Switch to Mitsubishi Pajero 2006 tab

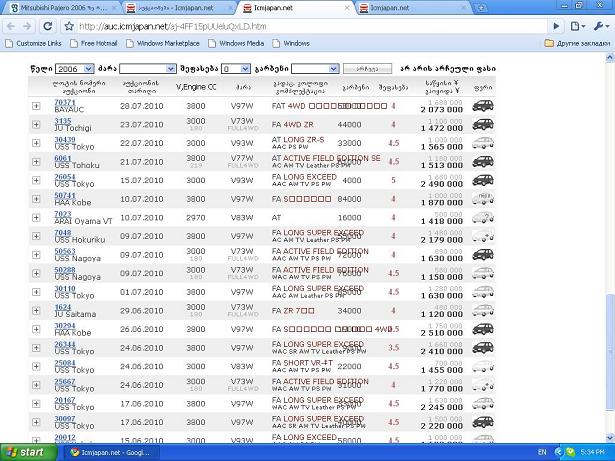63,8
